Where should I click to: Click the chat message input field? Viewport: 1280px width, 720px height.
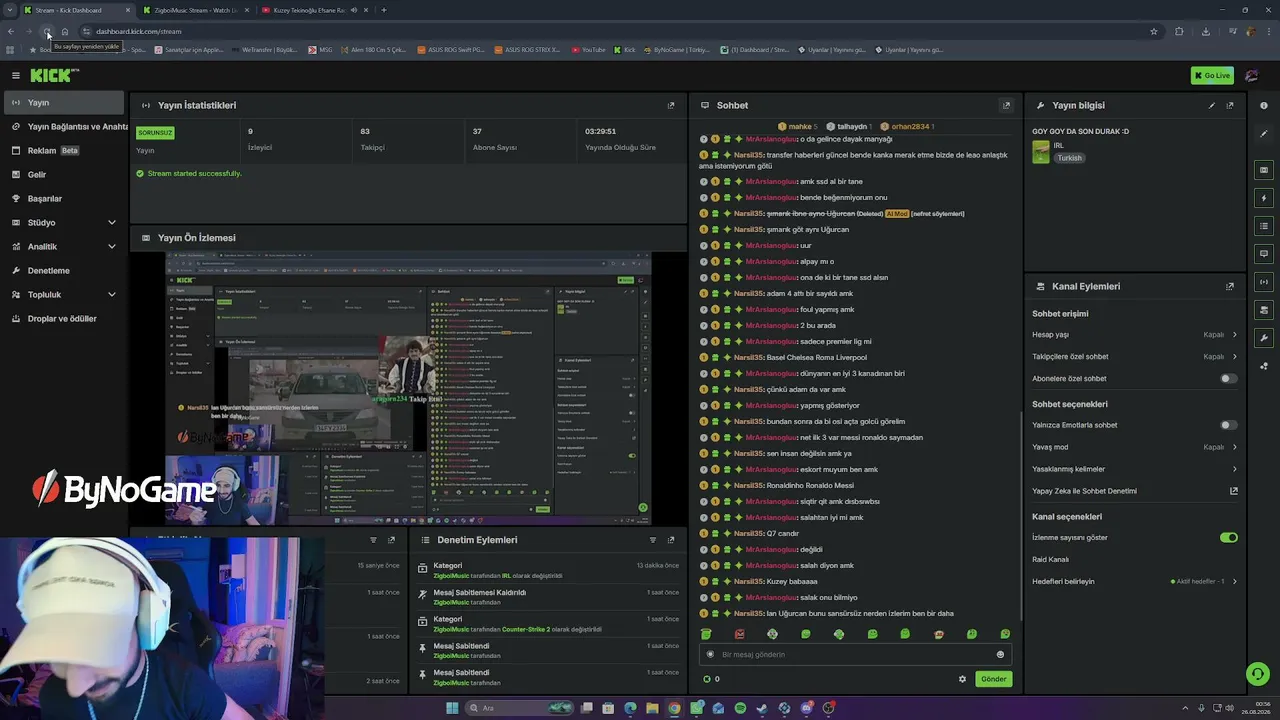coord(855,654)
